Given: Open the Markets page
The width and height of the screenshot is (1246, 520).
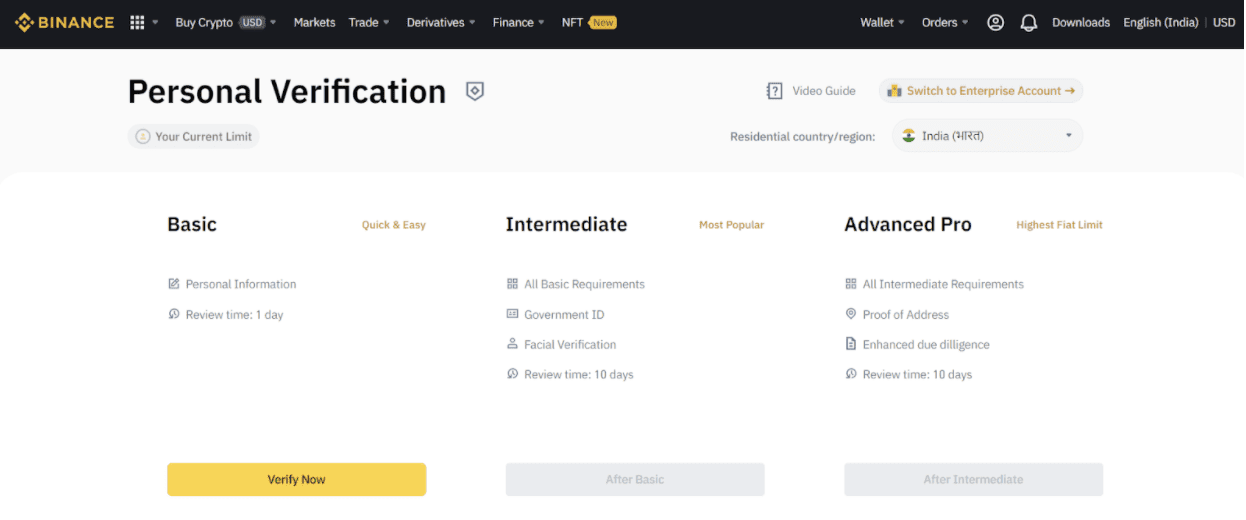Looking at the screenshot, I should 314,22.
